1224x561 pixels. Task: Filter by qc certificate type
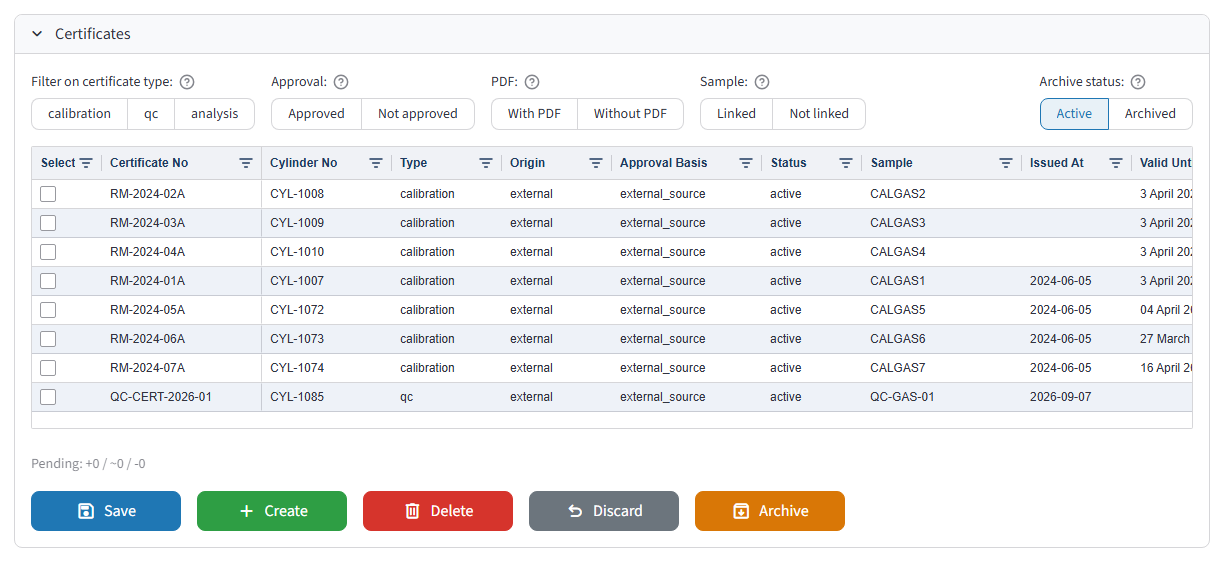tap(151, 114)
